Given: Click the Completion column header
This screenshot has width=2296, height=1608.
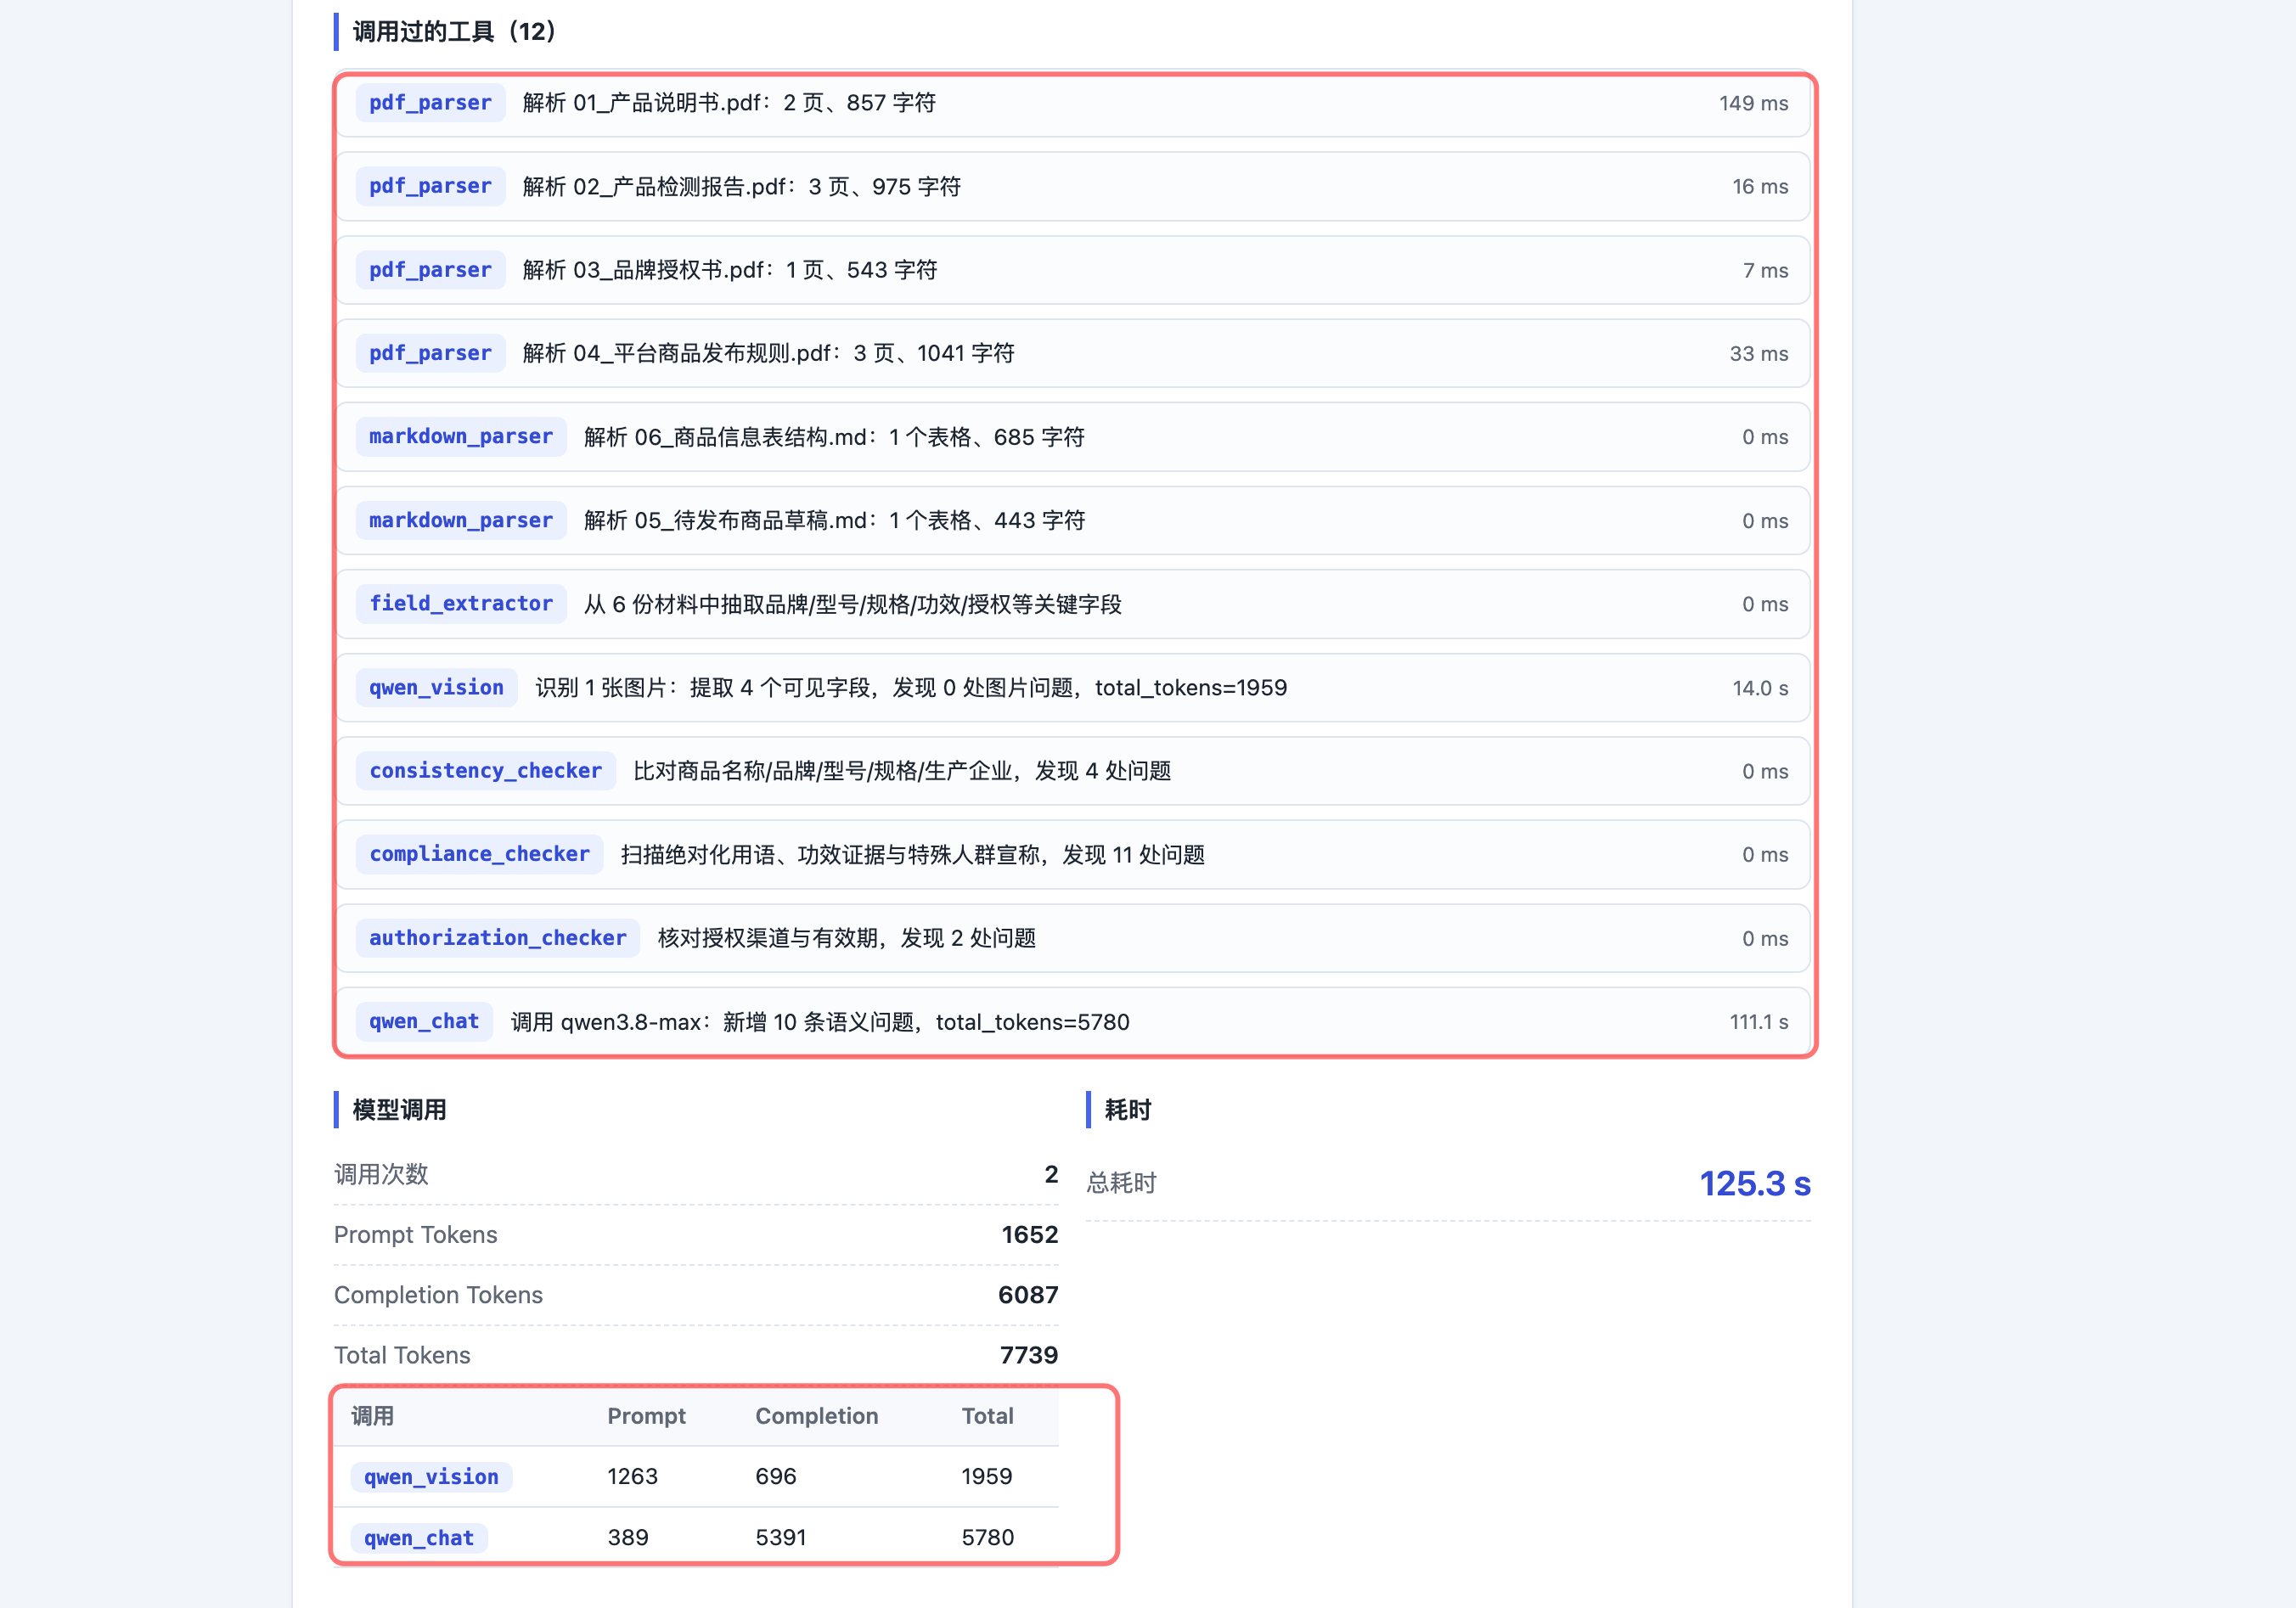Looking at the screenshot, I should coord(817,1416).
